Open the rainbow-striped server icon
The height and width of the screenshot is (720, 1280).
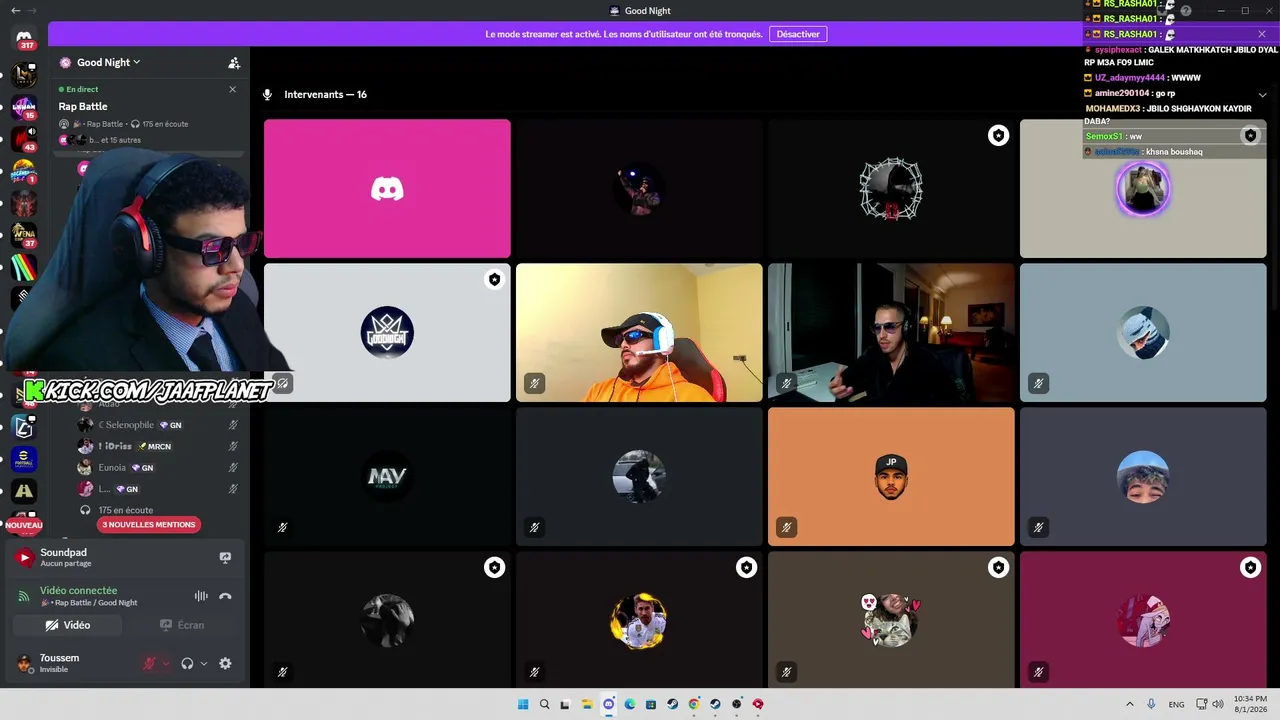coord(24,267)
